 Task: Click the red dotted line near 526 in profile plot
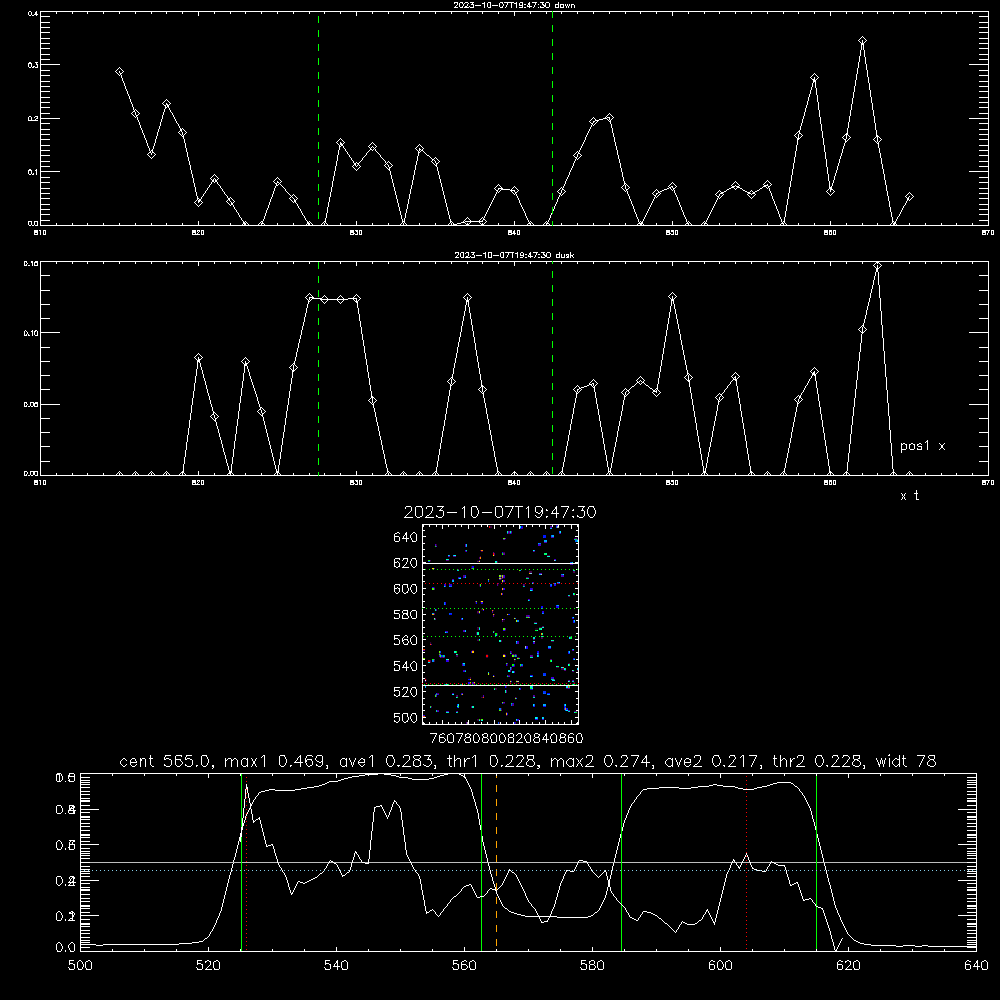(x=247, y=861)
